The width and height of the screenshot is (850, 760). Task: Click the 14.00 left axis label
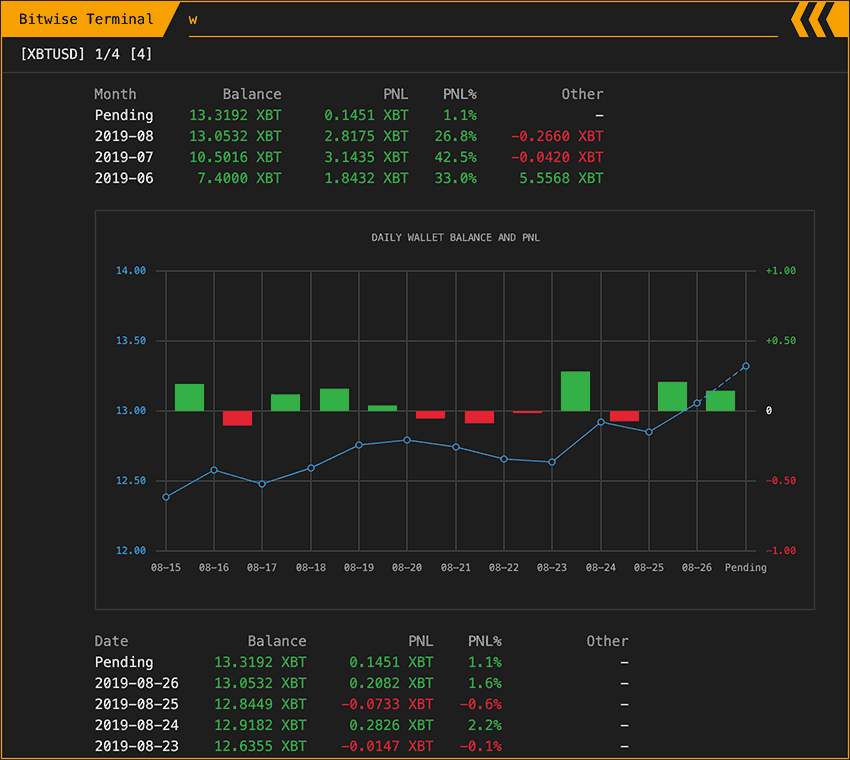131,270
